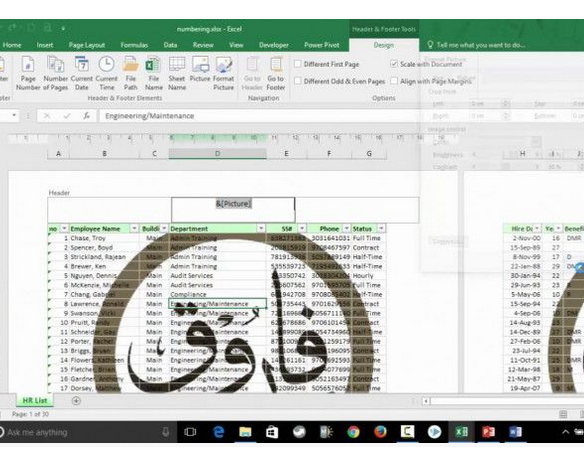Open Word from taskbar
Viewport: 584px width, 449px height.
coord(515,432)
